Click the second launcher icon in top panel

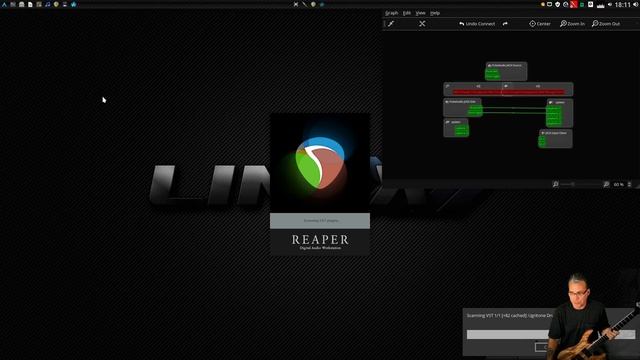(x=13, y=4)
